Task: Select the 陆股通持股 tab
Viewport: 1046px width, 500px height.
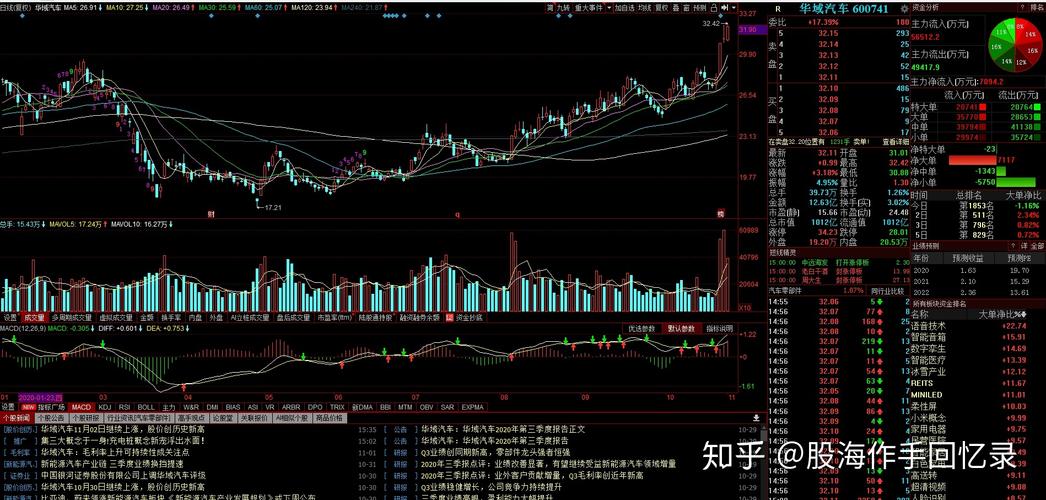Action: [x=377, y=318]
